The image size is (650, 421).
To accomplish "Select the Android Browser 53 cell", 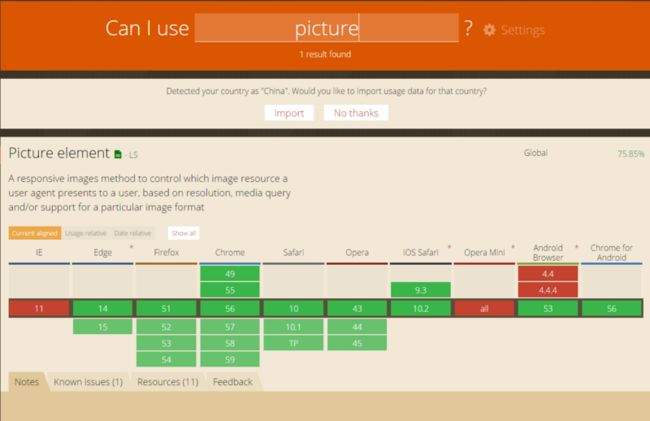I will point(548,309).
